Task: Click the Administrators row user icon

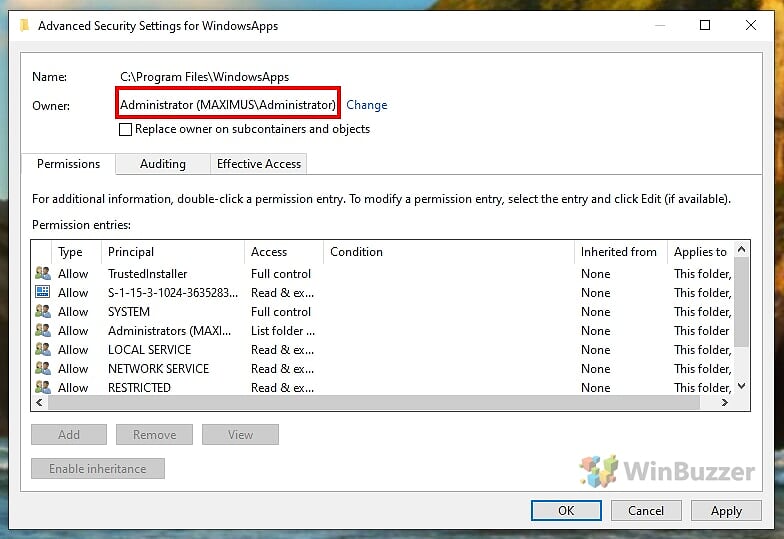Action: click(x=43, y=330)
